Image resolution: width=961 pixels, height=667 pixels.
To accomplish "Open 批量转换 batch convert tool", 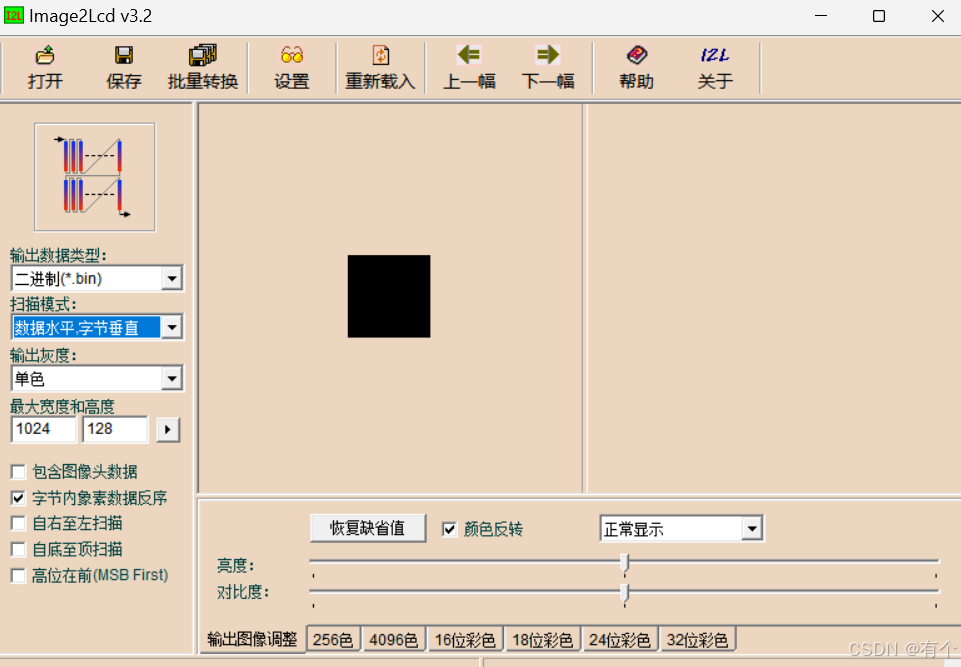I will (203, 67).
